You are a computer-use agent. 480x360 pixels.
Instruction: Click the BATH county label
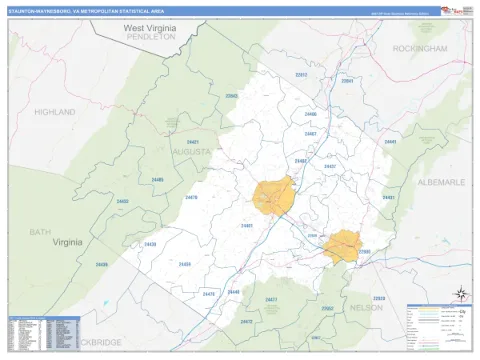(x=40, y=232)
